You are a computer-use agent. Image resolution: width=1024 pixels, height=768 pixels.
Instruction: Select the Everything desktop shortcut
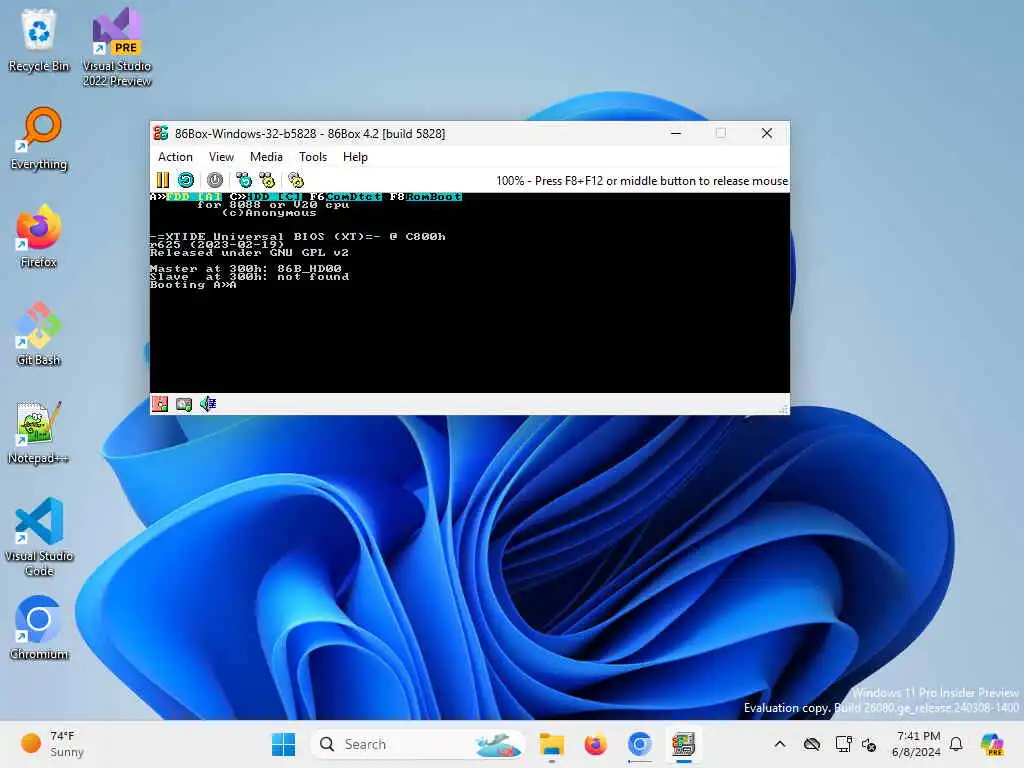click(39, 138)
